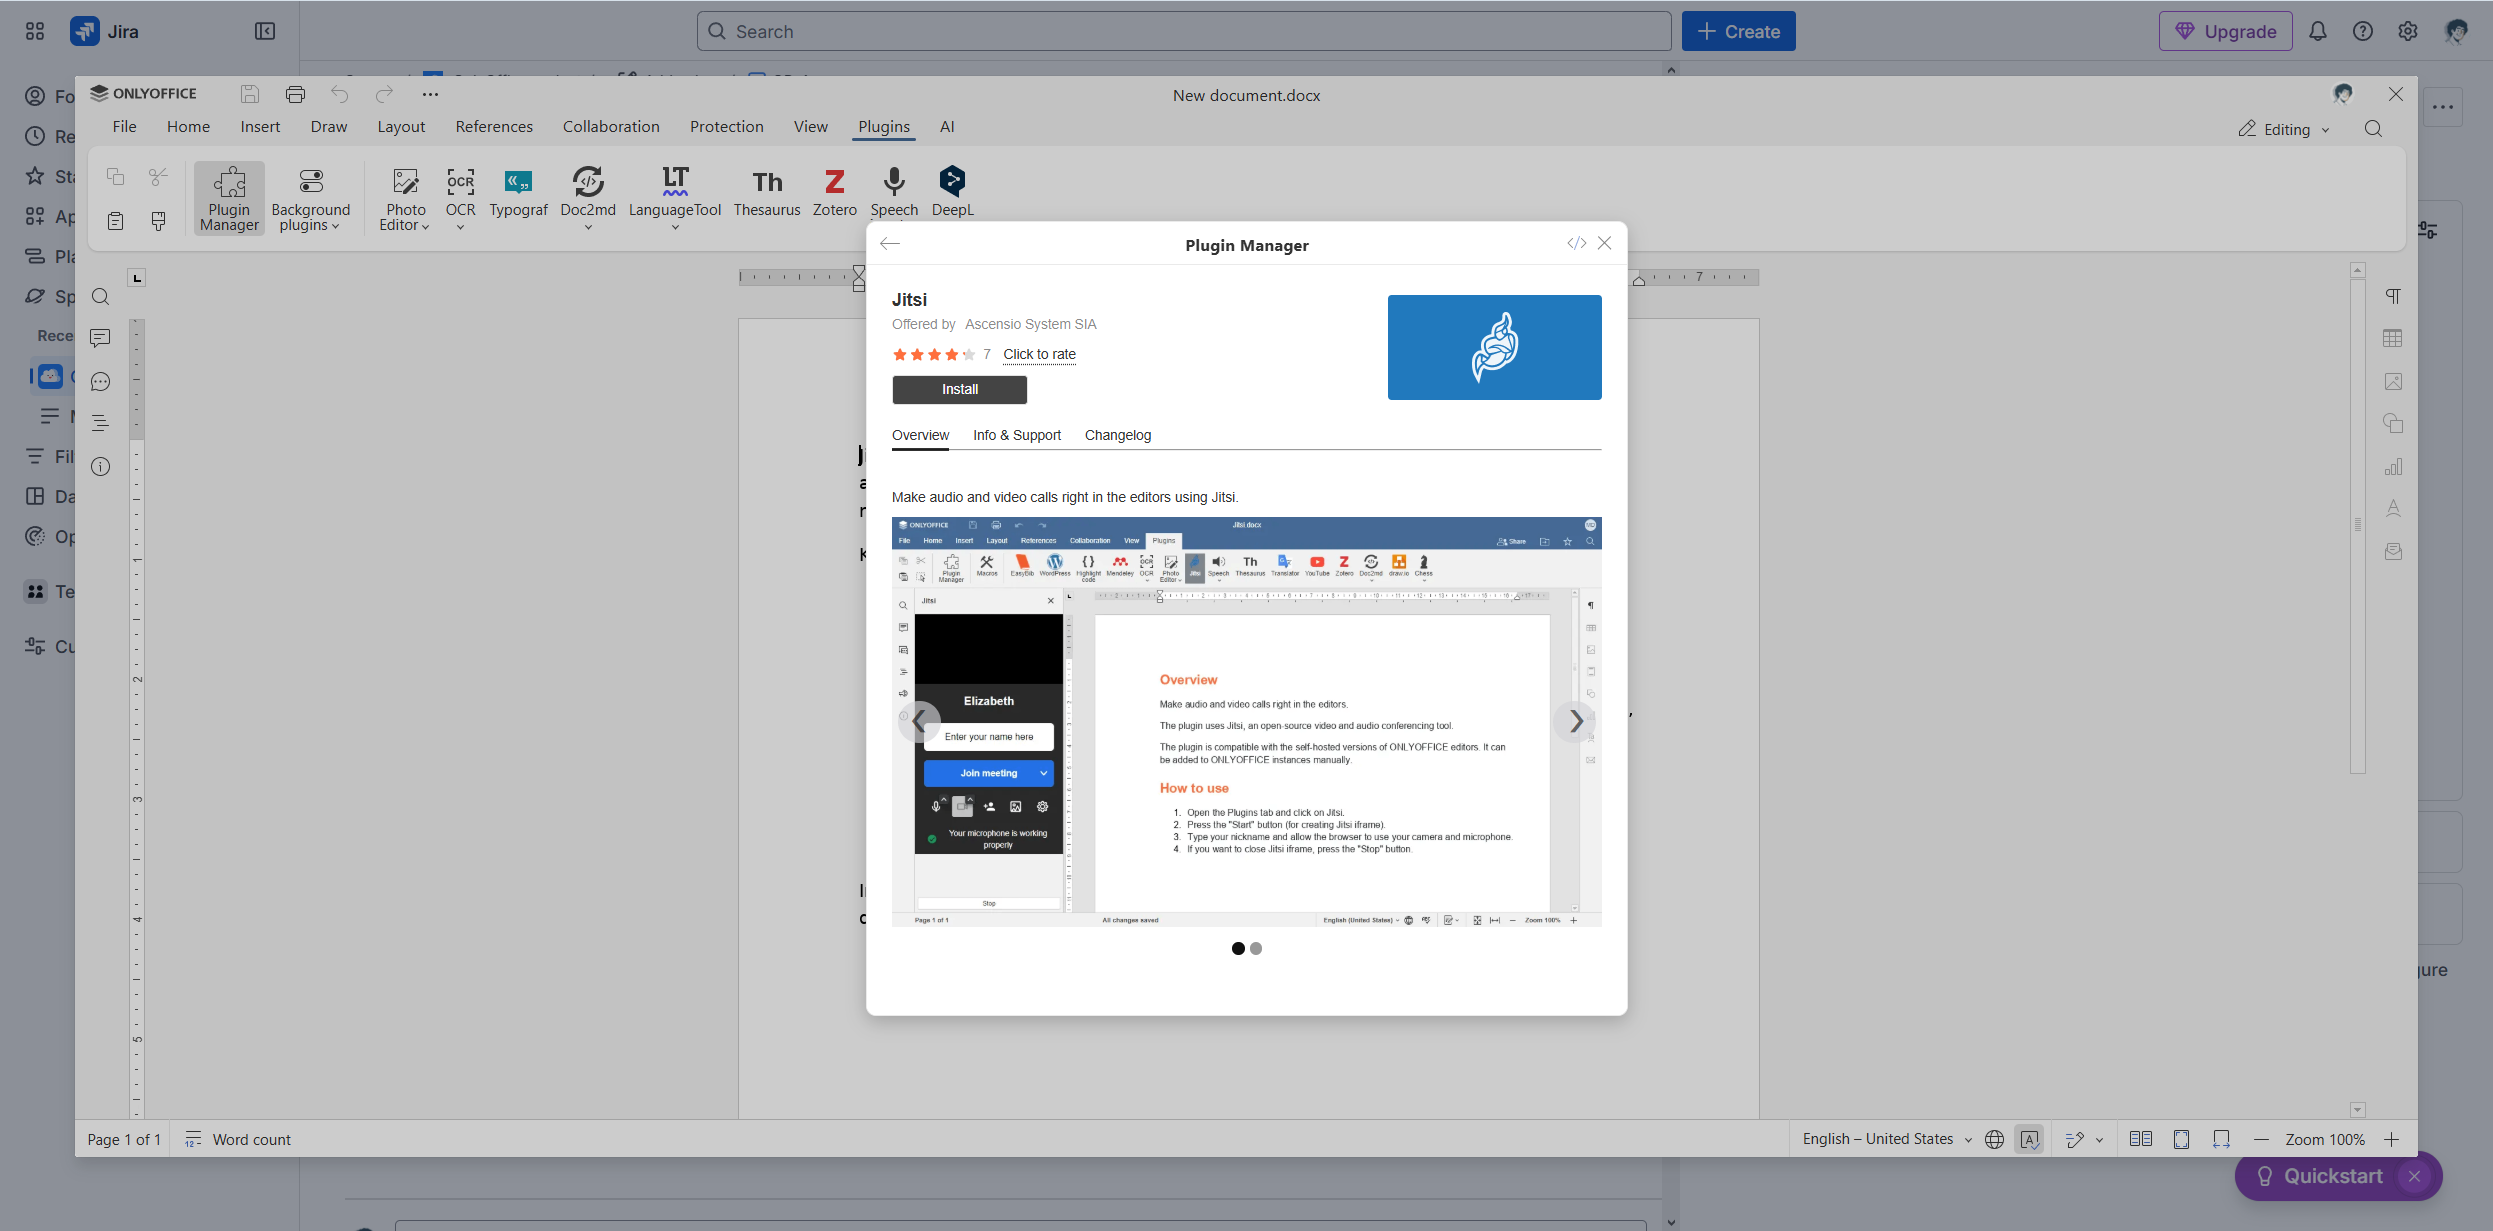Install the Jitsi plugin

pyautogui.click(x=958, y=389)
